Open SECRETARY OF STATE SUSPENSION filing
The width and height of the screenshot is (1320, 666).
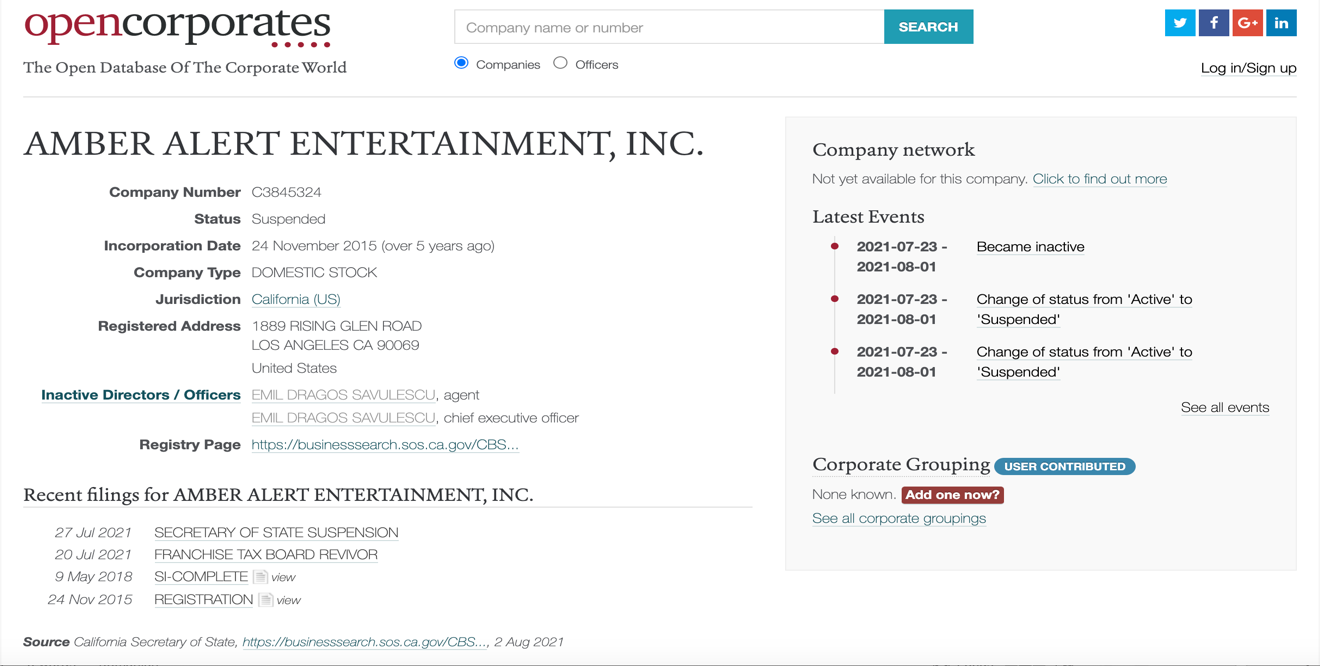pyautogui.click(x=276, y=533)
